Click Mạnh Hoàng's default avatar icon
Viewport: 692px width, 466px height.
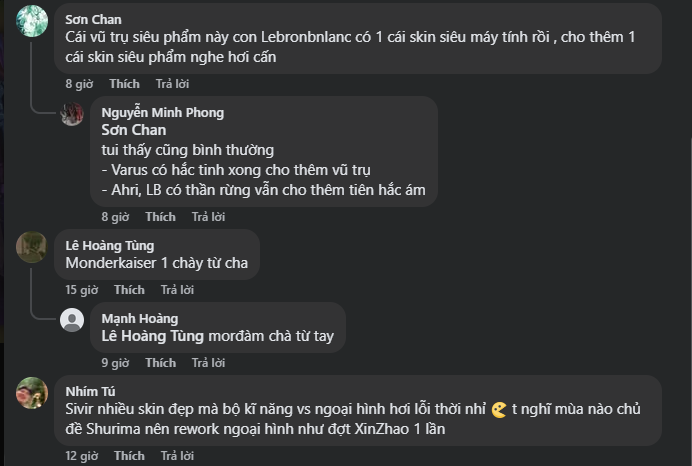click(x=72, y=320)
